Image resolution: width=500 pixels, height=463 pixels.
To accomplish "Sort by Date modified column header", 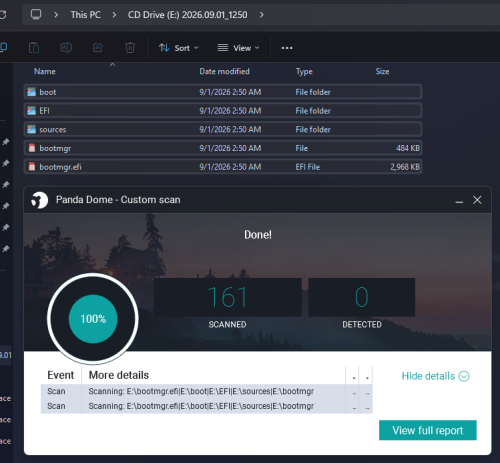I will pos(224,71).
